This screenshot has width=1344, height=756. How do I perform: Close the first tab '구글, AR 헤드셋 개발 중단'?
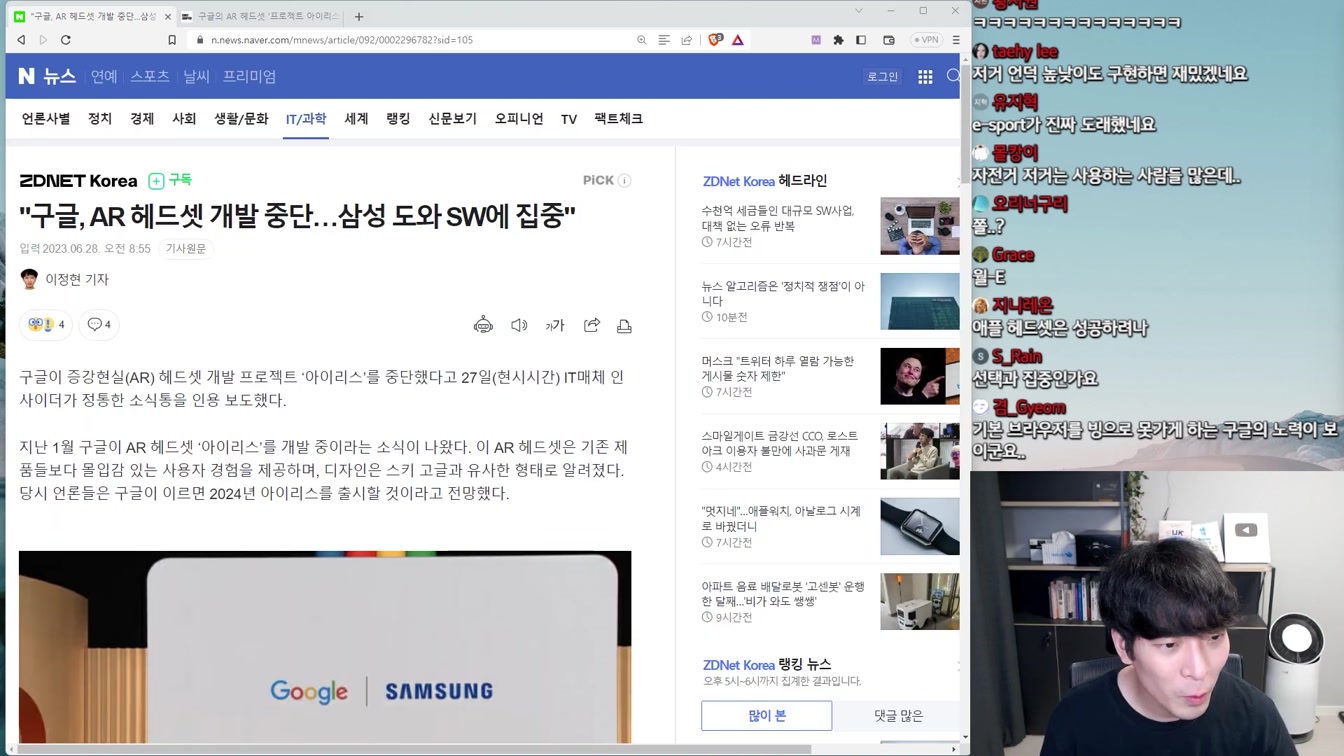(168, 16)
